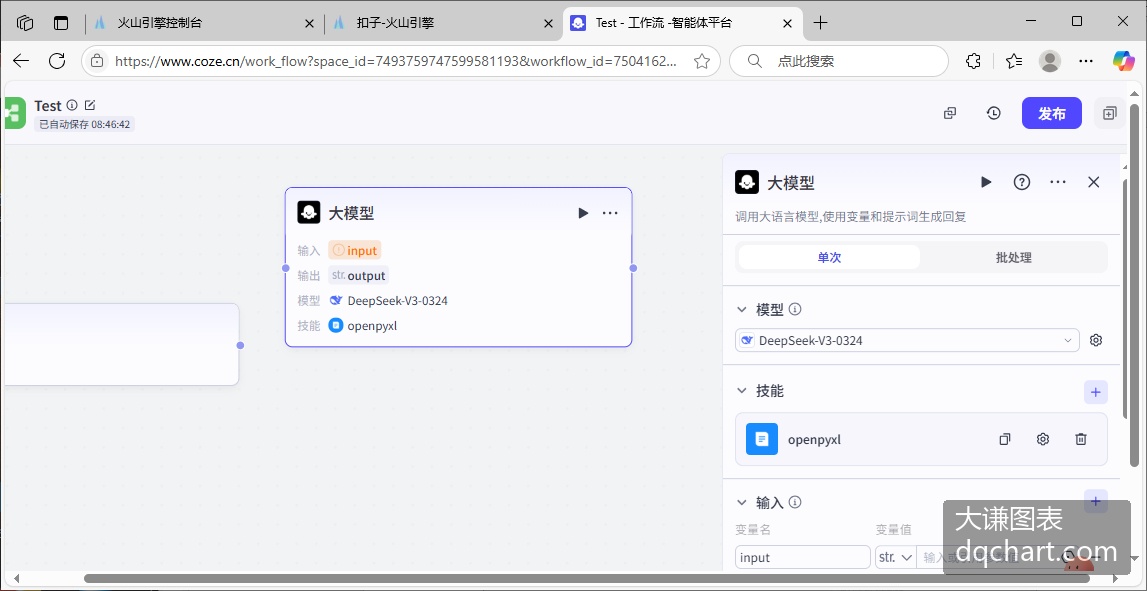
Task: Open browser settings and more menu
Action: click(1086, 61)
